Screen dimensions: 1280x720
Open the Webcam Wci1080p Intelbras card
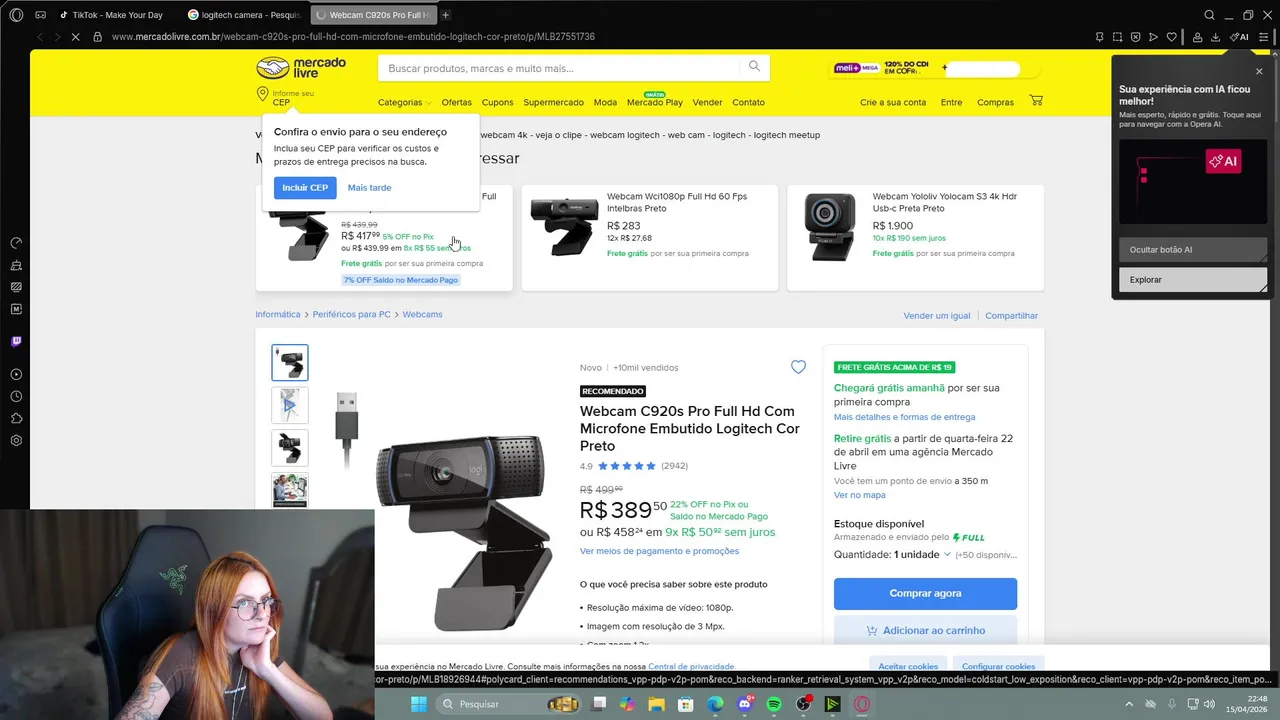(x=650, y=238)
